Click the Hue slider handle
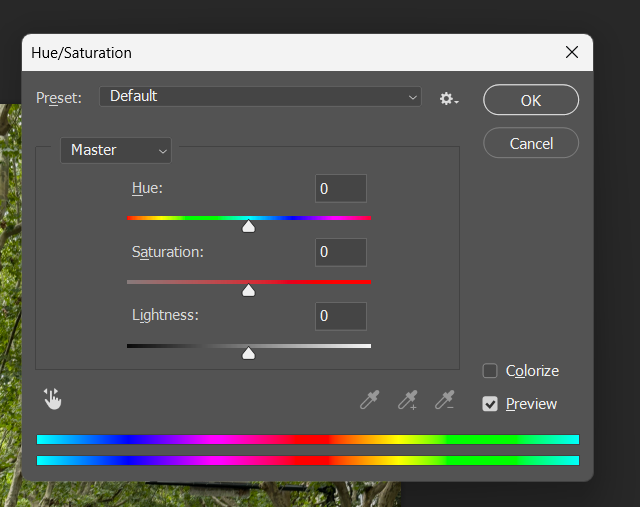The width and height of the screenshot is (640, 507). 249,226
